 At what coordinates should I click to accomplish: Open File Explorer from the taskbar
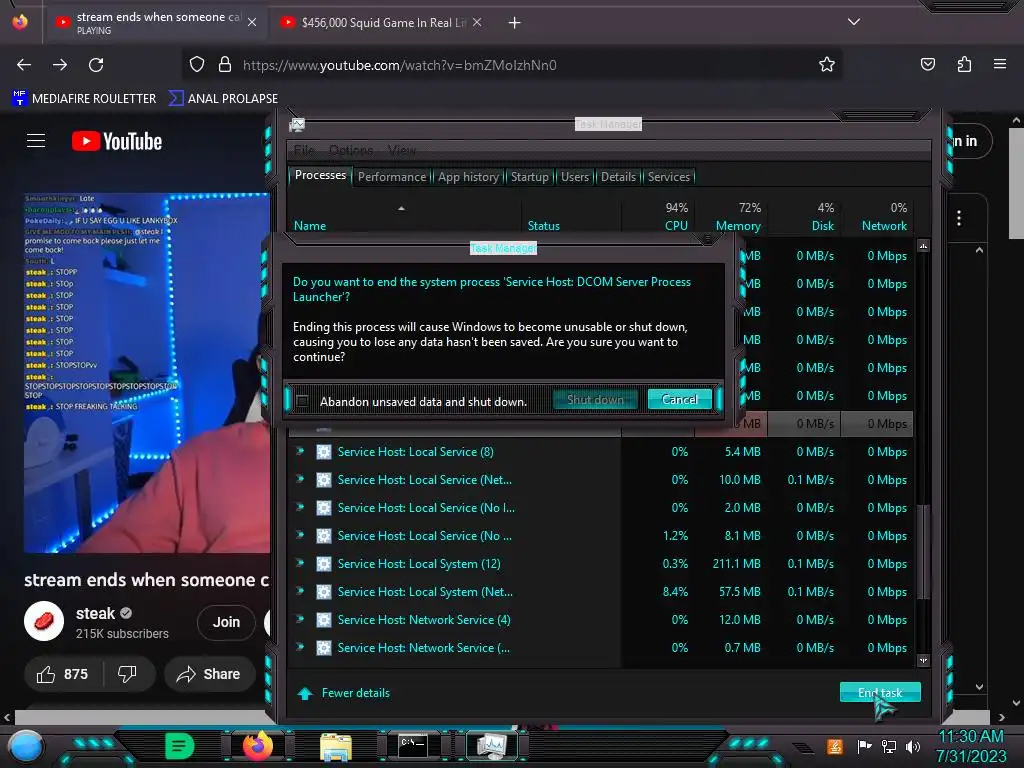tap(336, 746)
